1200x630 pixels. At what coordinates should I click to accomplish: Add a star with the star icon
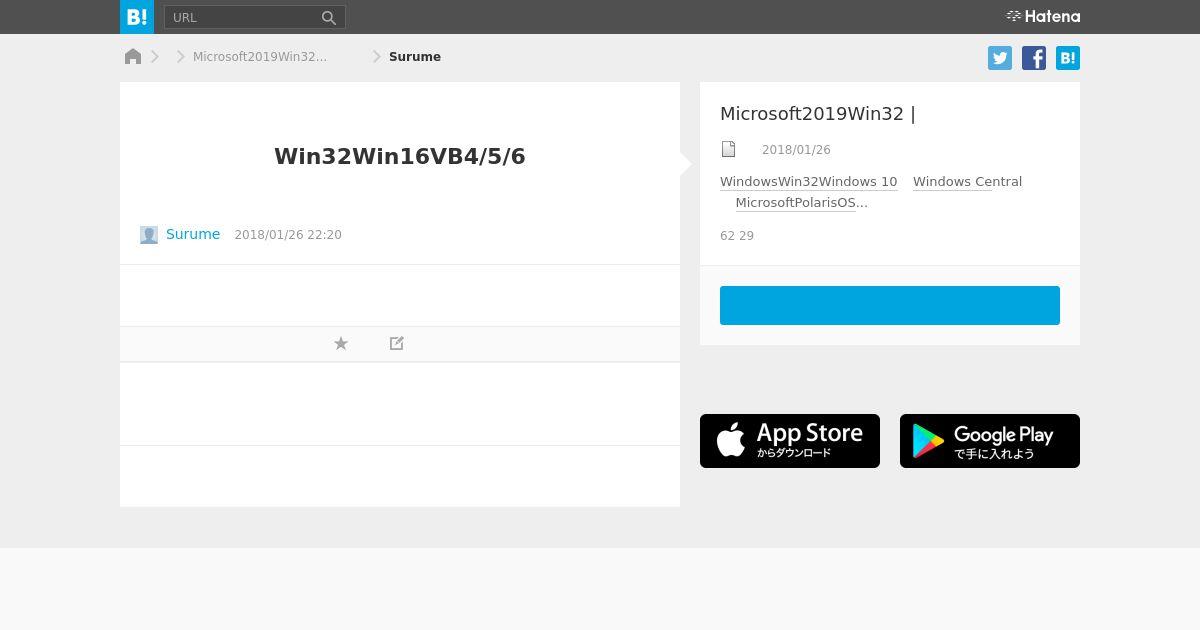(x=341, y=343)
